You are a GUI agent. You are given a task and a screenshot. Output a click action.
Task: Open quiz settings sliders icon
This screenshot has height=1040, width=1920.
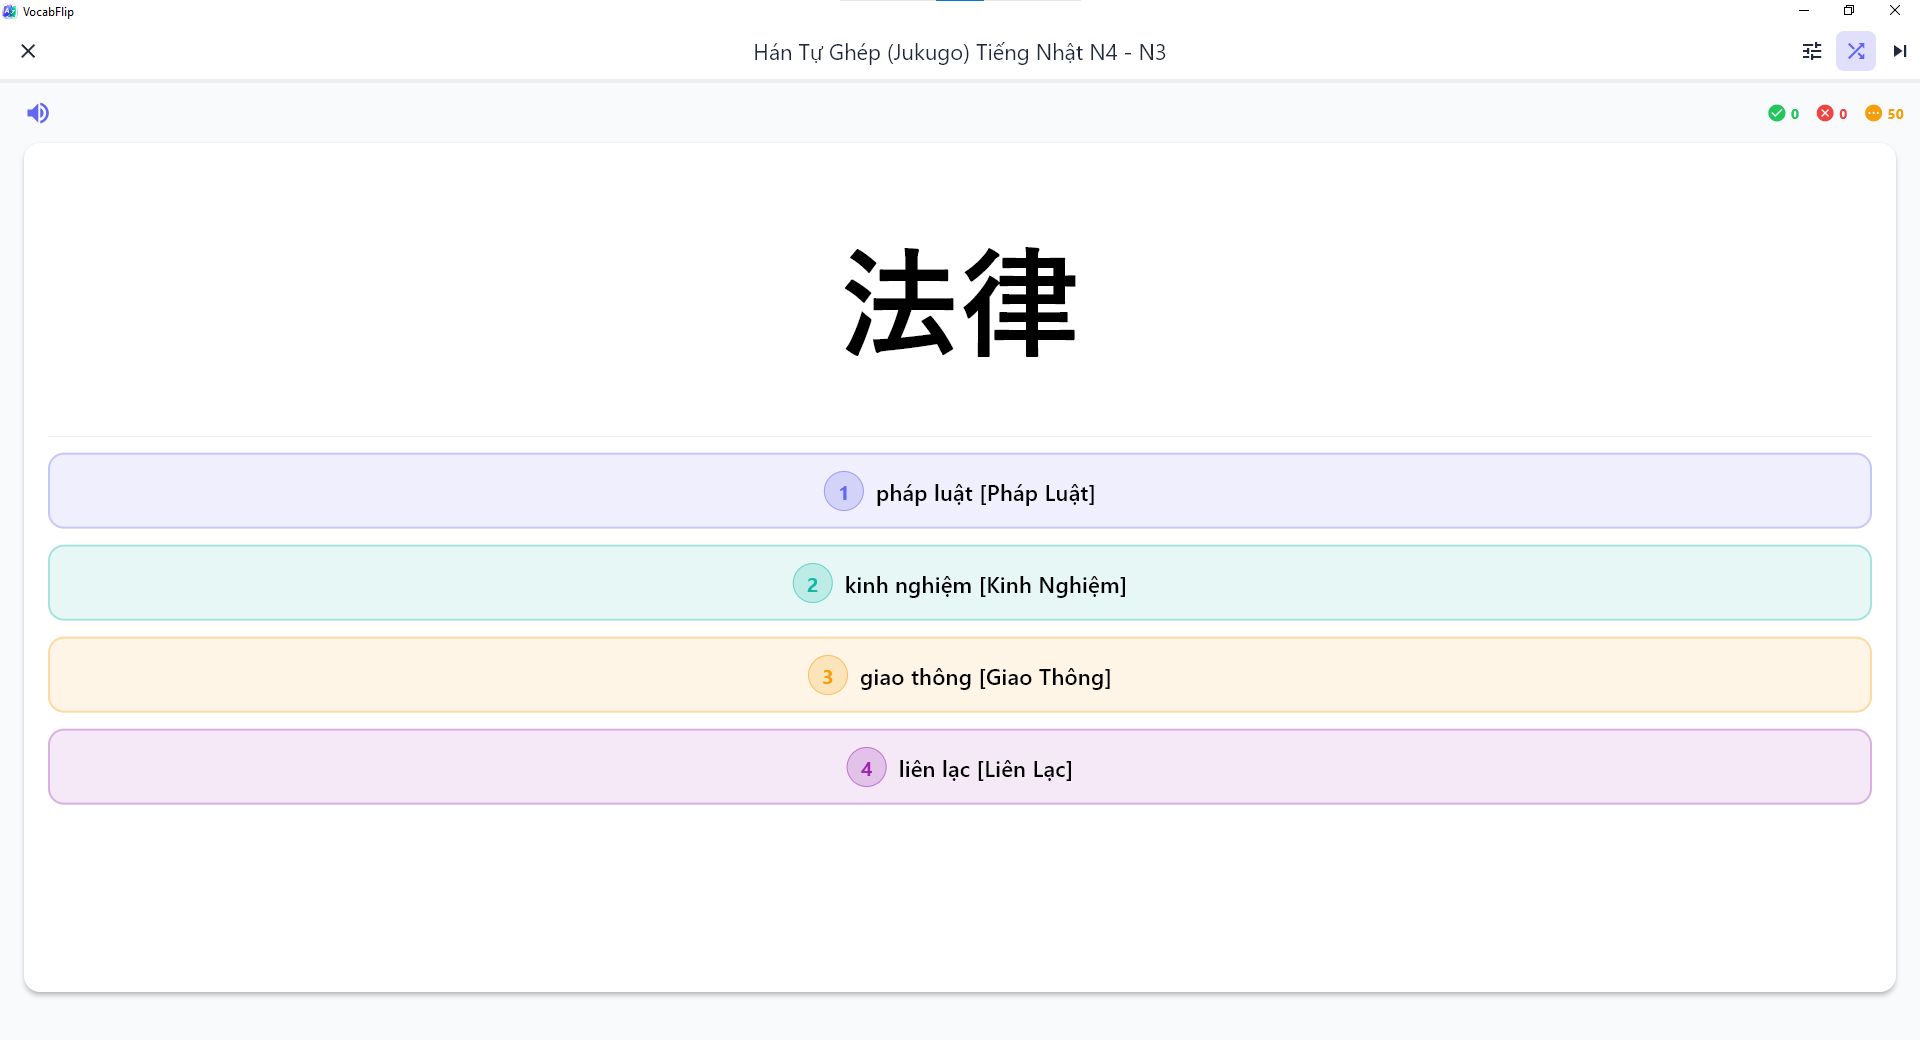point(1812,51)
